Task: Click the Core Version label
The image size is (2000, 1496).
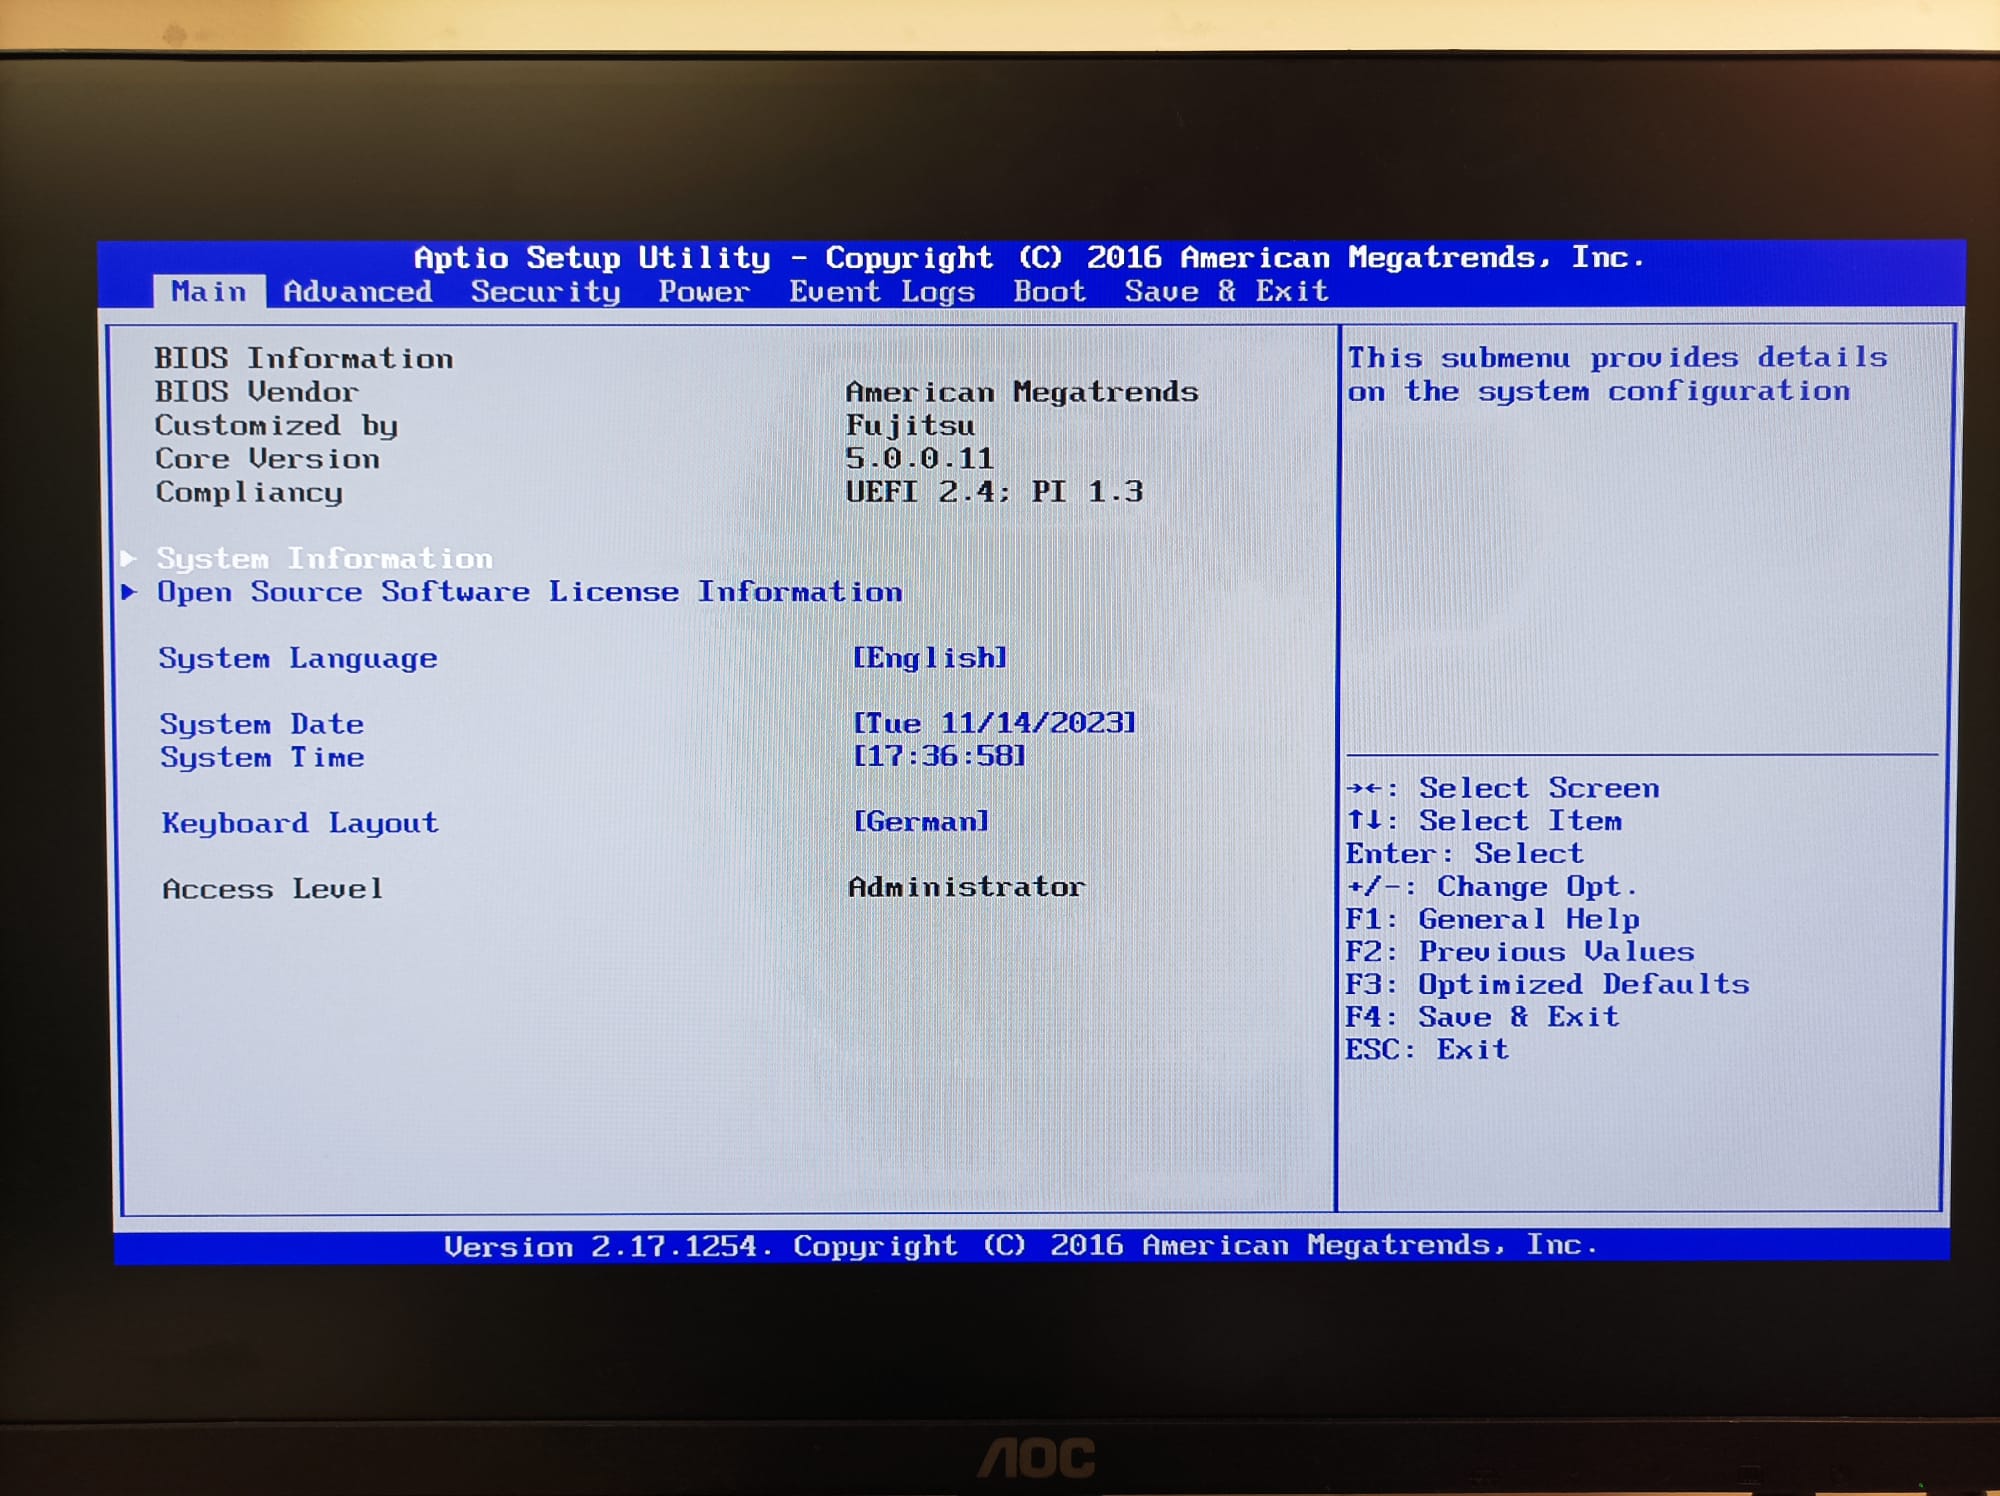Action: pos(267,458)
